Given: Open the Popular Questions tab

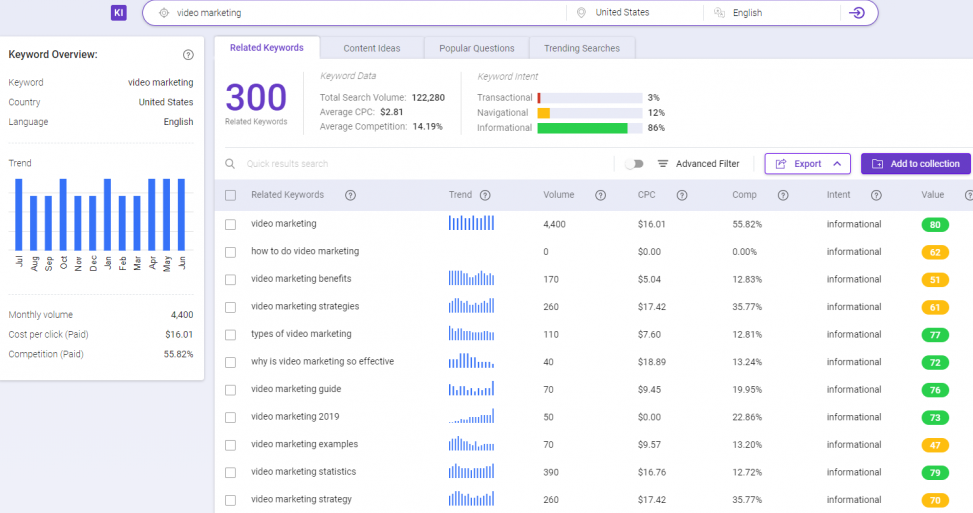Looking at the screenshot, I should point(477,48).
